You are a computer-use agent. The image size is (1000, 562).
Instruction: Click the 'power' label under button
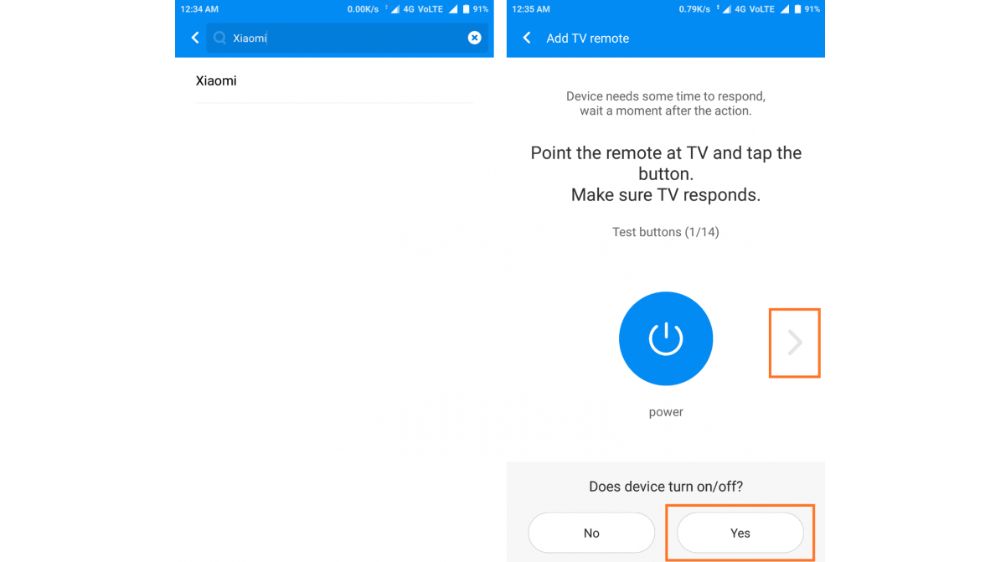point(666,412)
